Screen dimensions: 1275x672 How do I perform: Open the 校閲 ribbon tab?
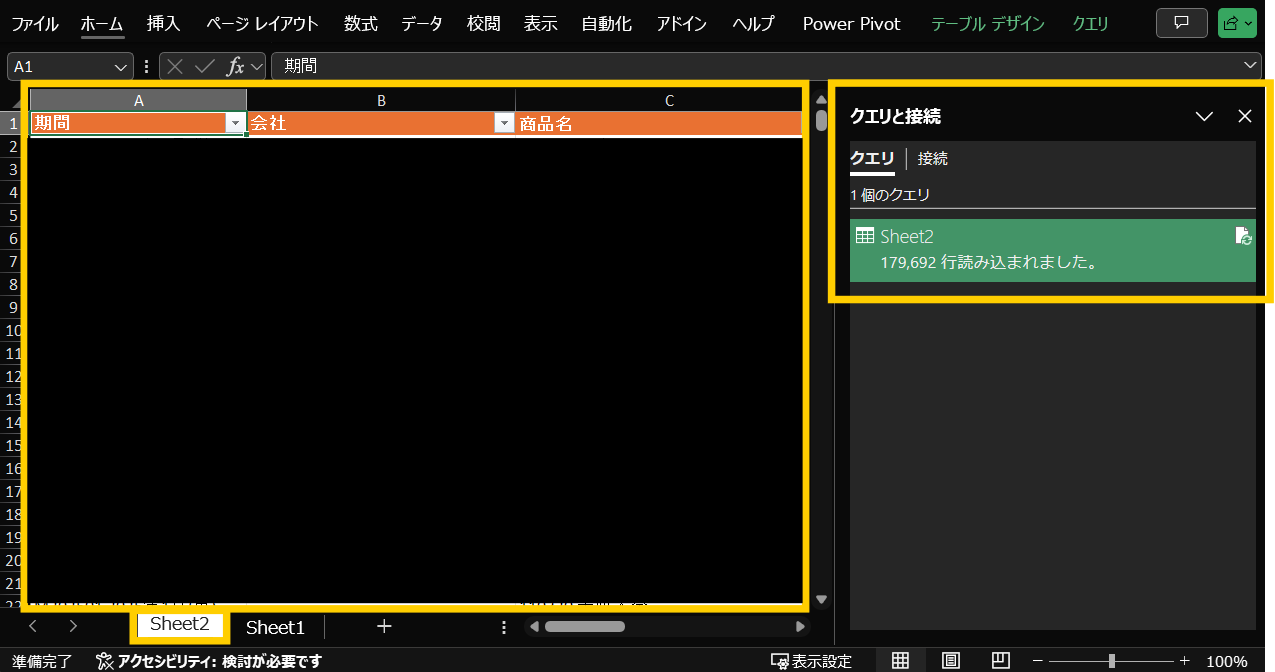[483, 24]
